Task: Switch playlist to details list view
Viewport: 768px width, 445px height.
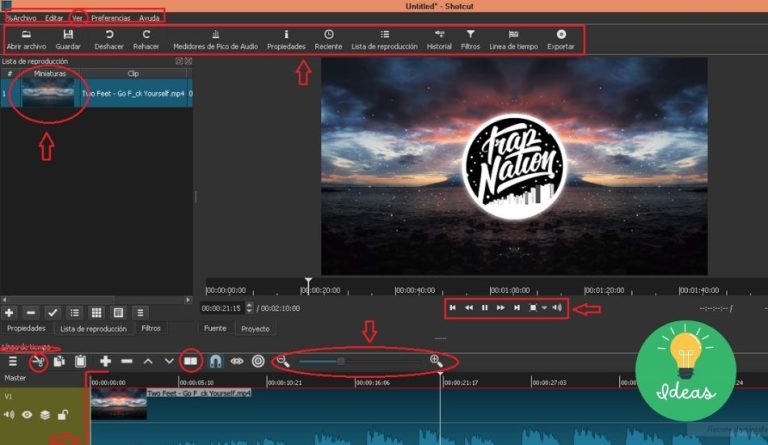Action: [74, 312]
